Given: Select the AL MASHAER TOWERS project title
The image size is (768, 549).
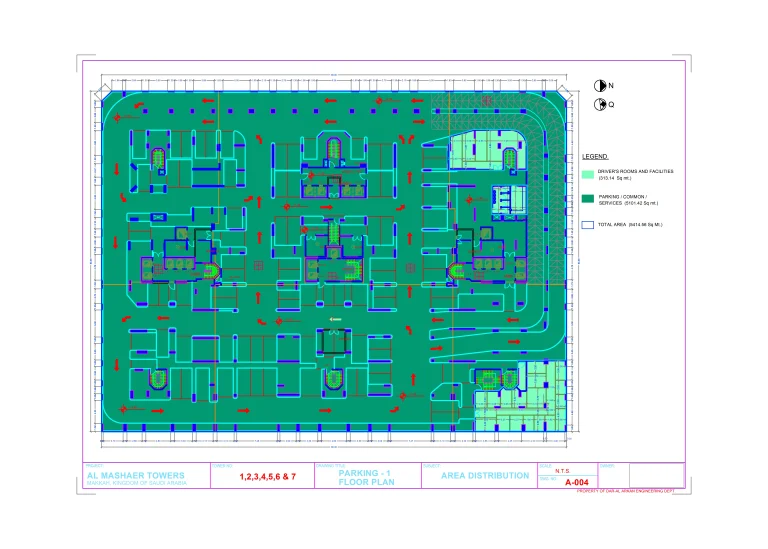Looking at the screenshot, I should (x=129, y=476).
